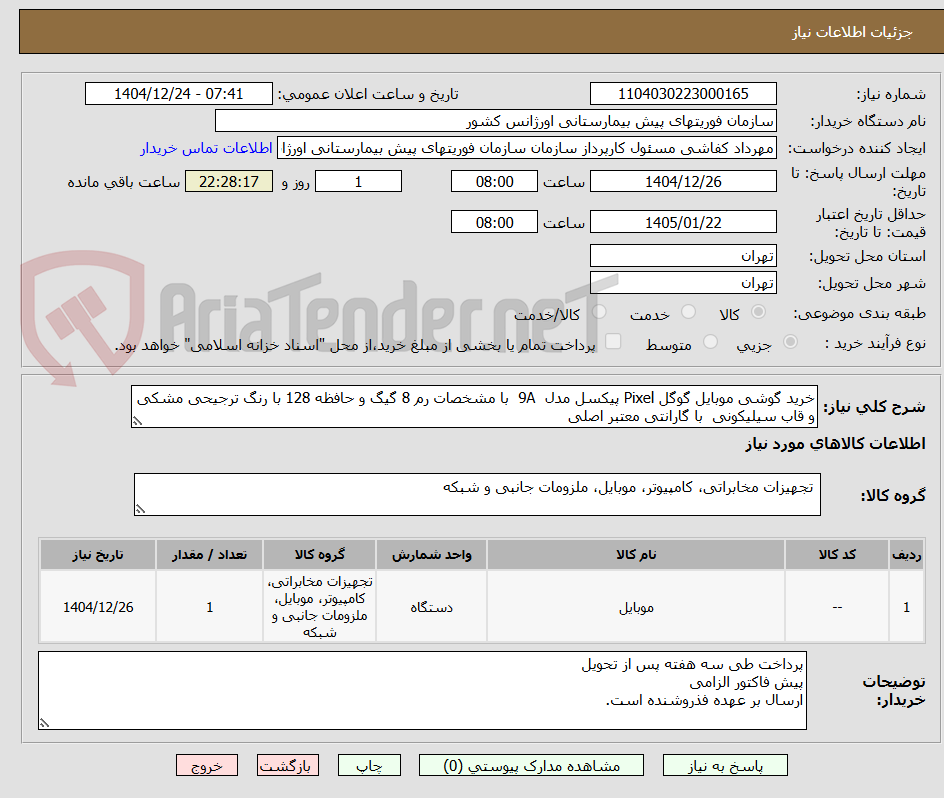Click the buyer notes text area
The height and width of the screenshot is (798, 944).
[422, 690]
